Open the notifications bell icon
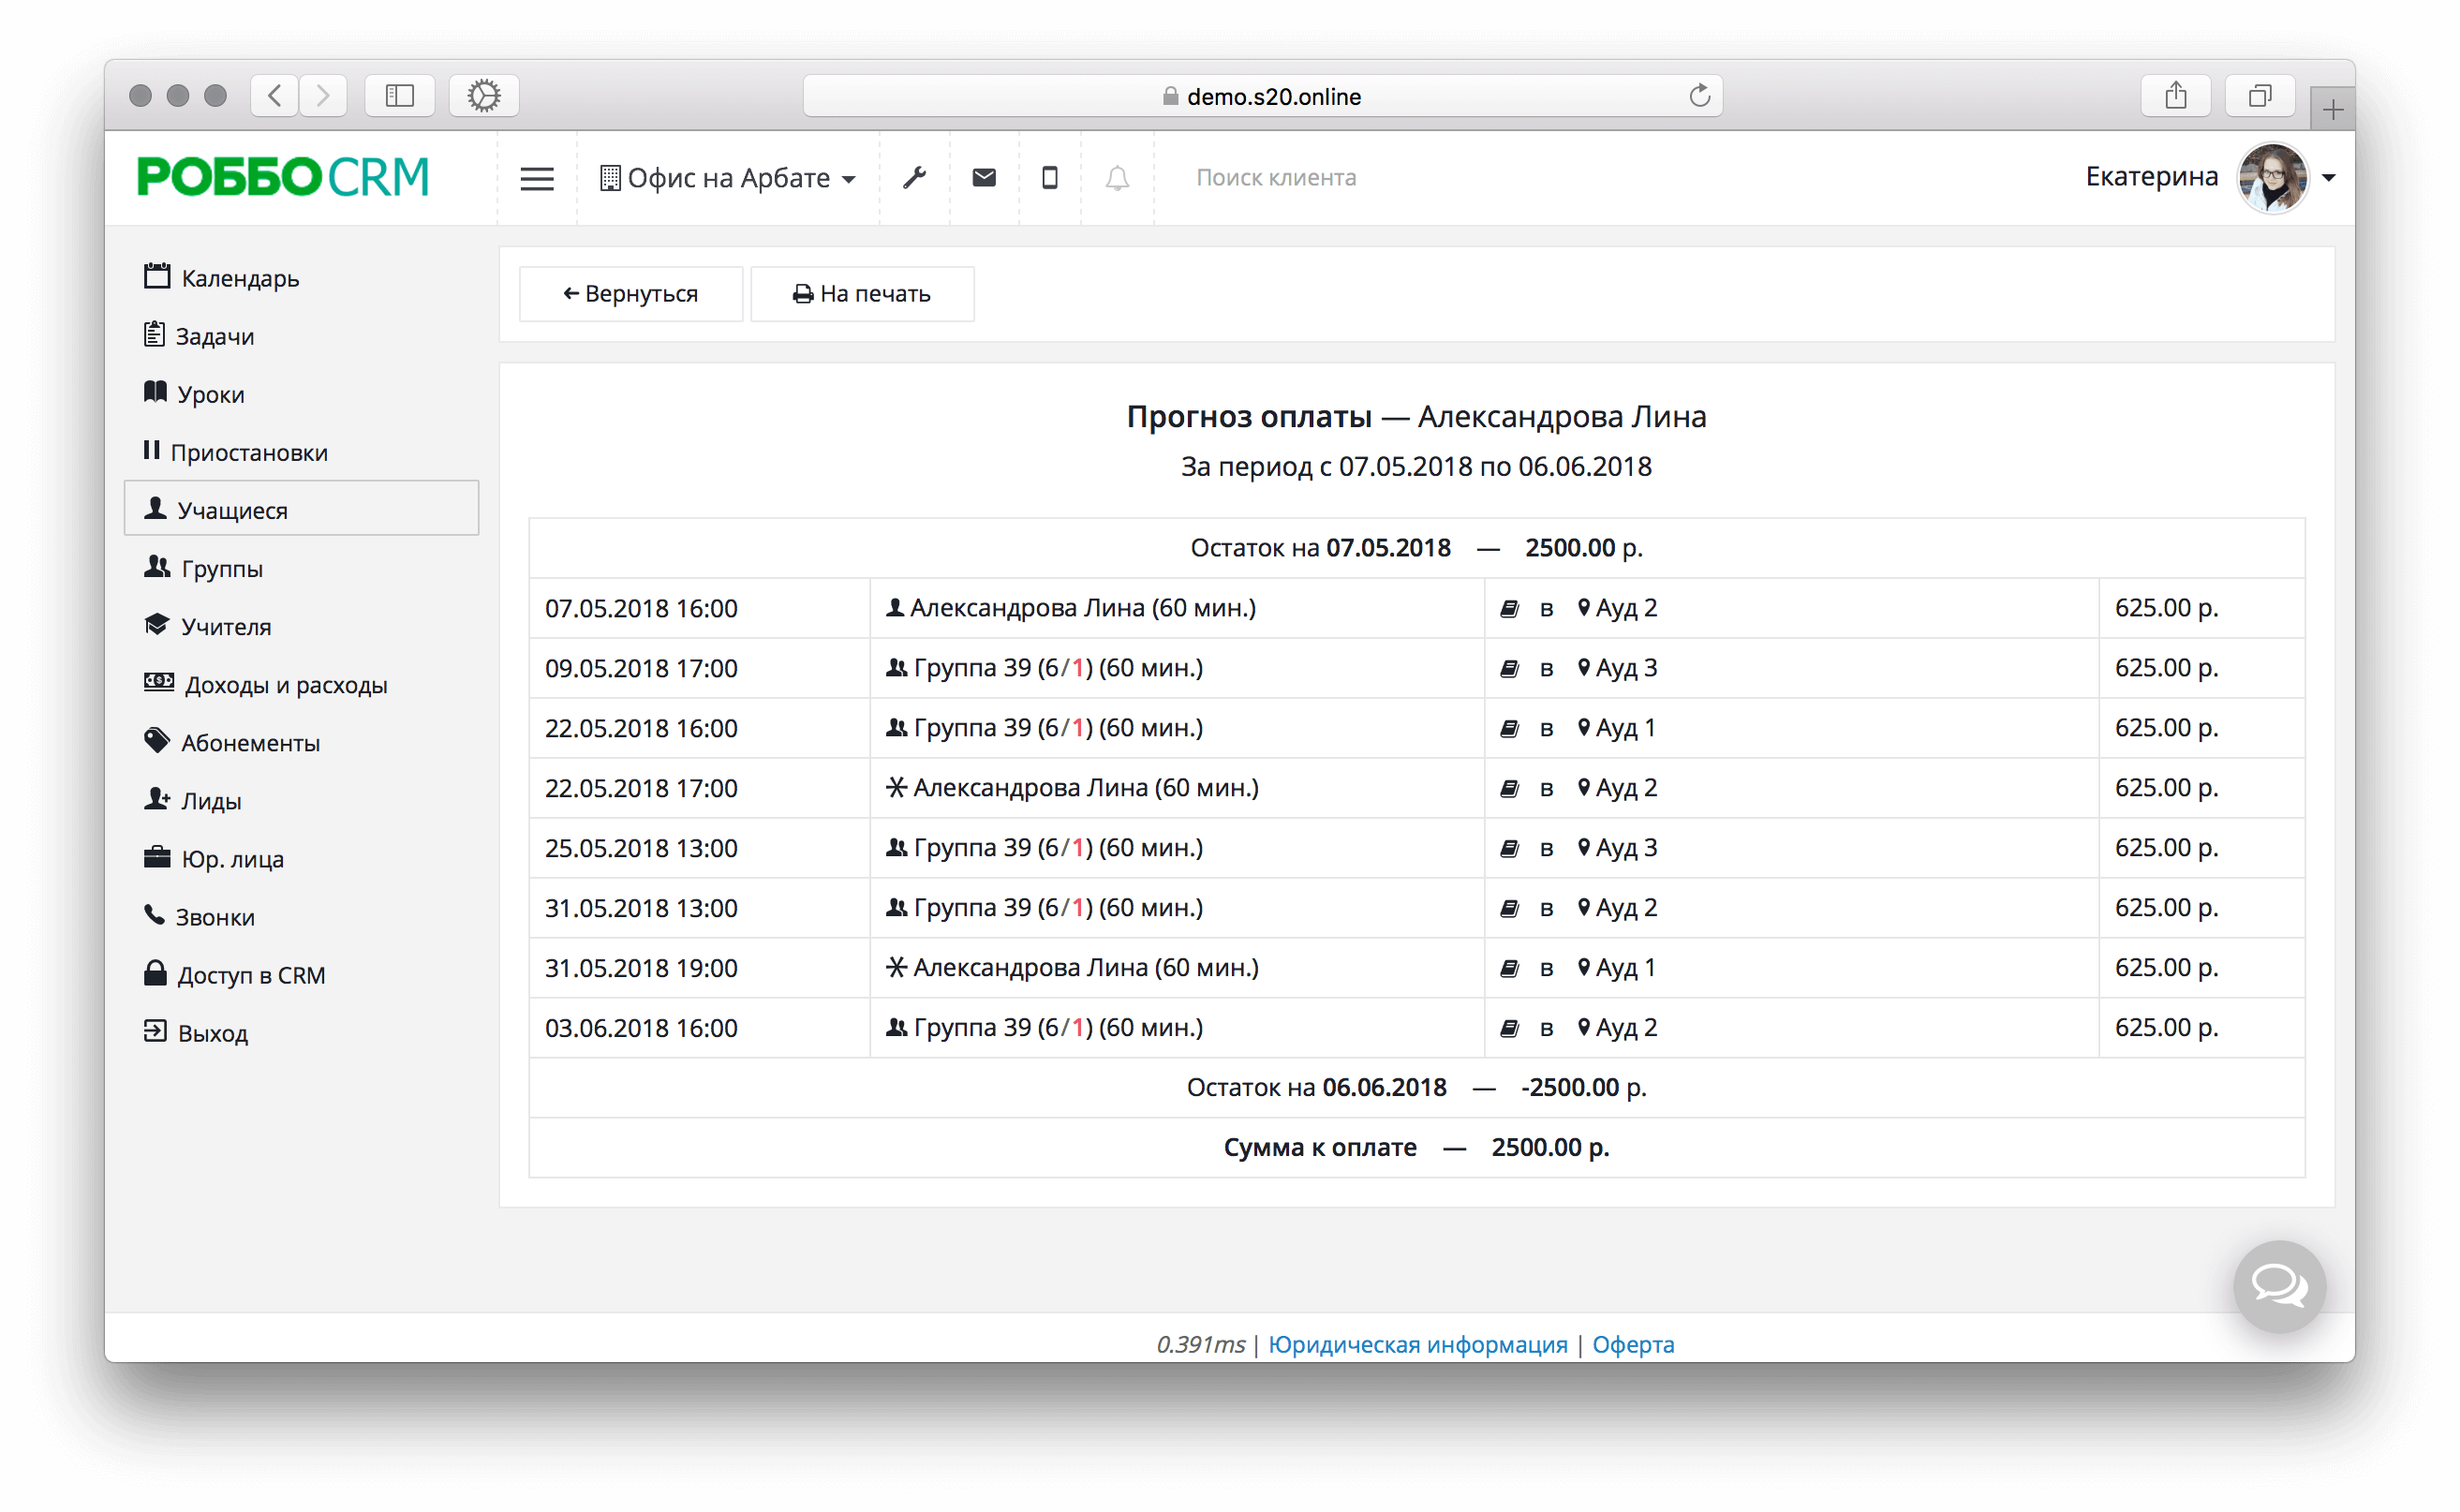2460x1512 pixels. (x=1117, y=178)
